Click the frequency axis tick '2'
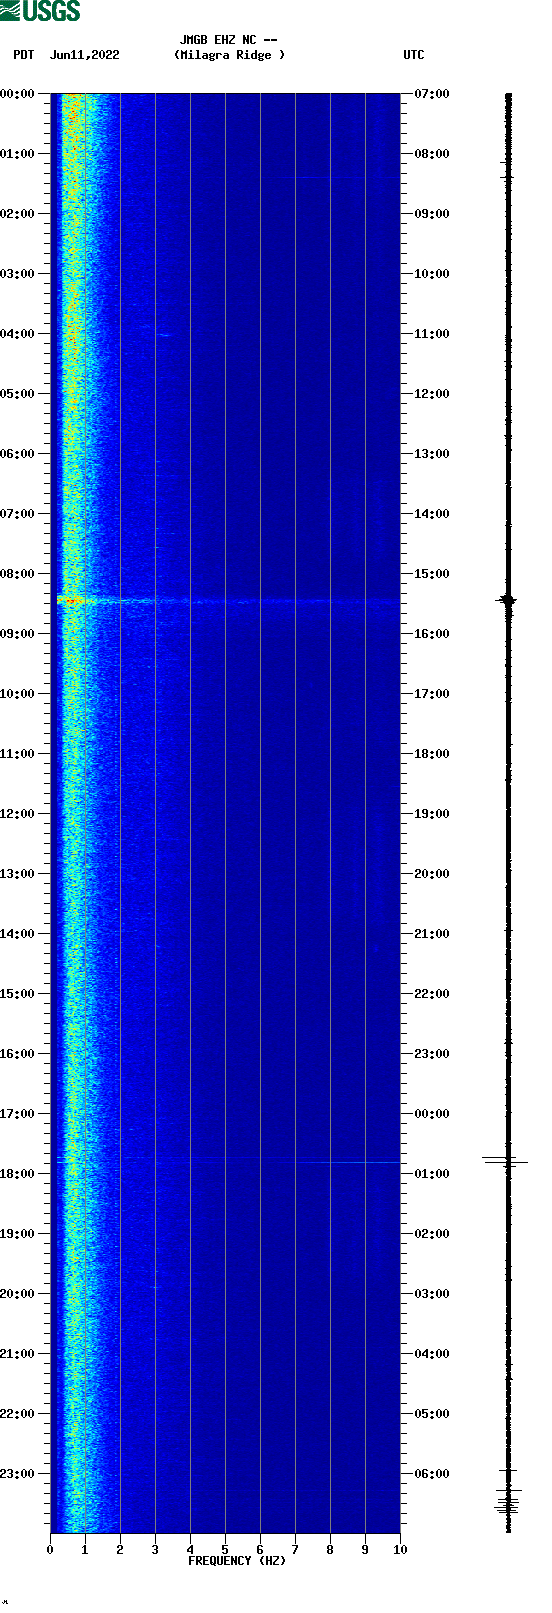This screenshot has width=552, height=1613. pos(120,1550)
